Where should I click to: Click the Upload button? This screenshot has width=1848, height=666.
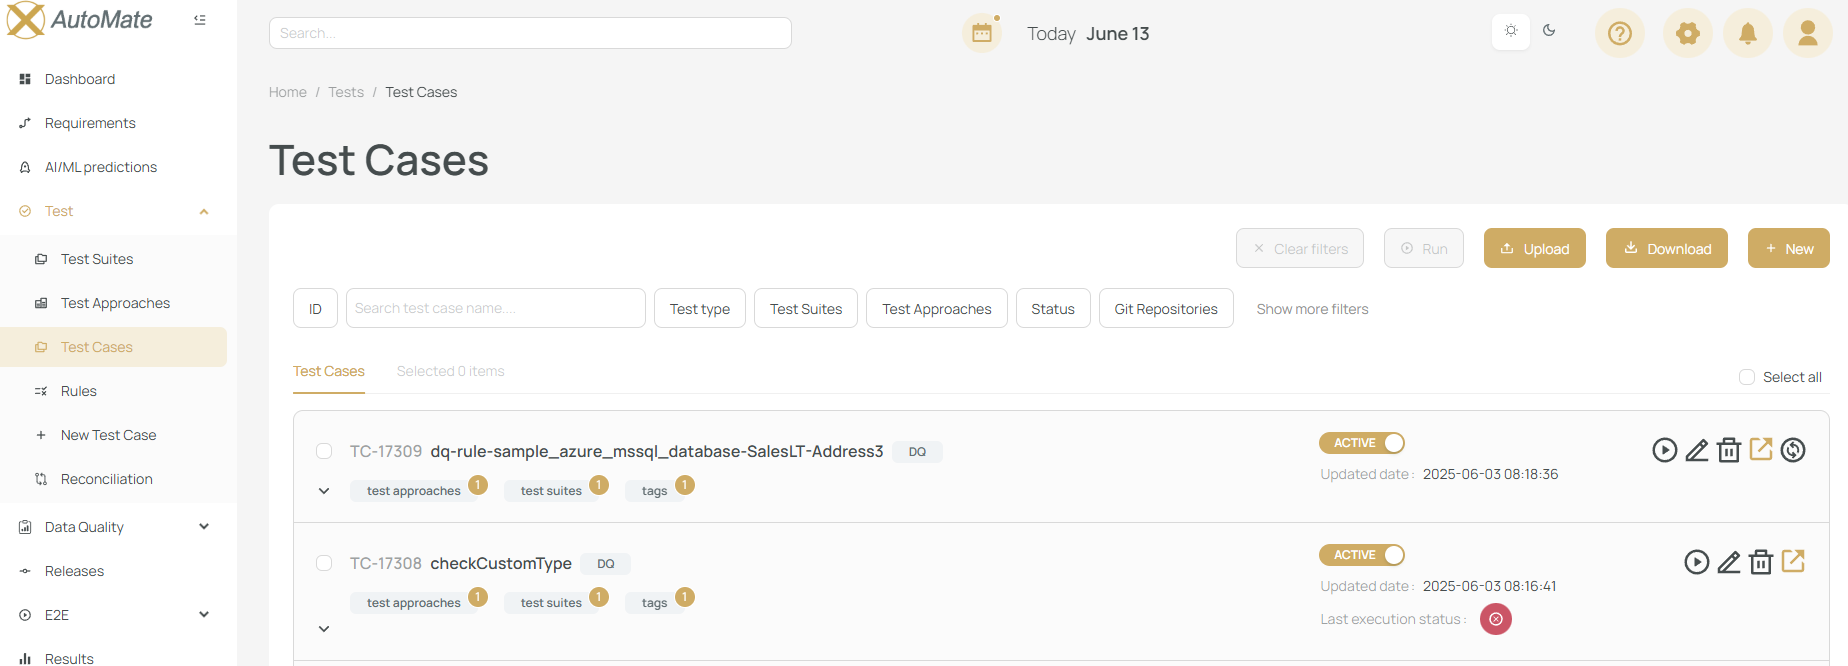coord(1535,248)
